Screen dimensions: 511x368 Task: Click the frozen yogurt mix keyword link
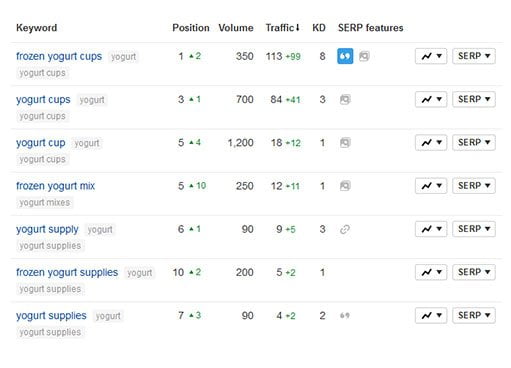[x=55, y=186]
